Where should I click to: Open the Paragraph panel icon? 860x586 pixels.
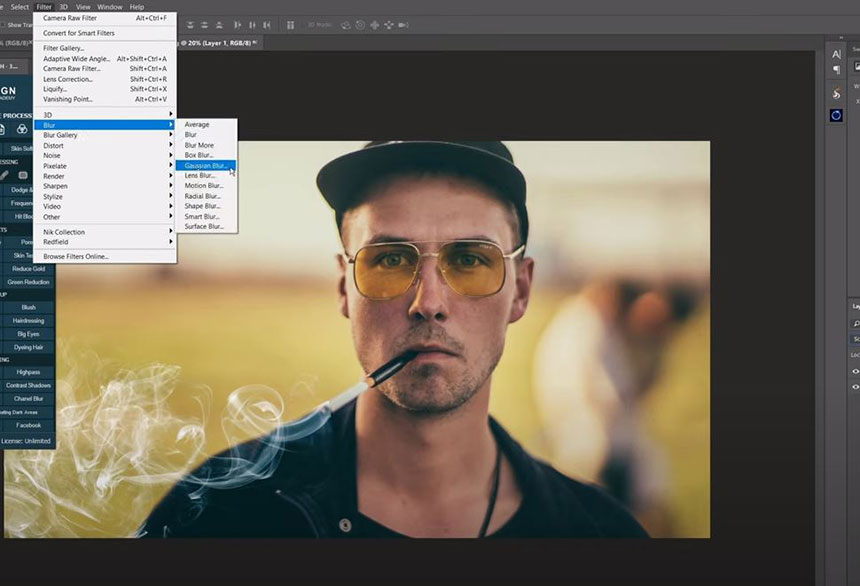836,69
